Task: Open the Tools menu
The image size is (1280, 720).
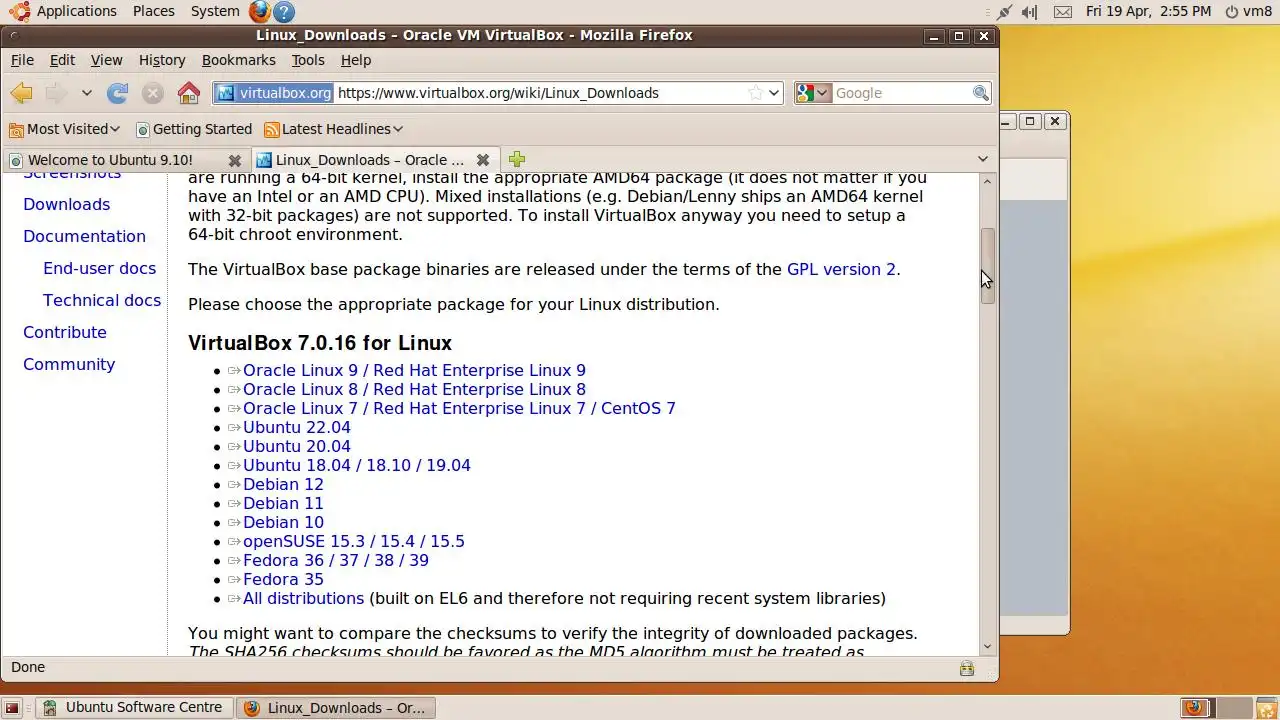Action: click(308, 60)
